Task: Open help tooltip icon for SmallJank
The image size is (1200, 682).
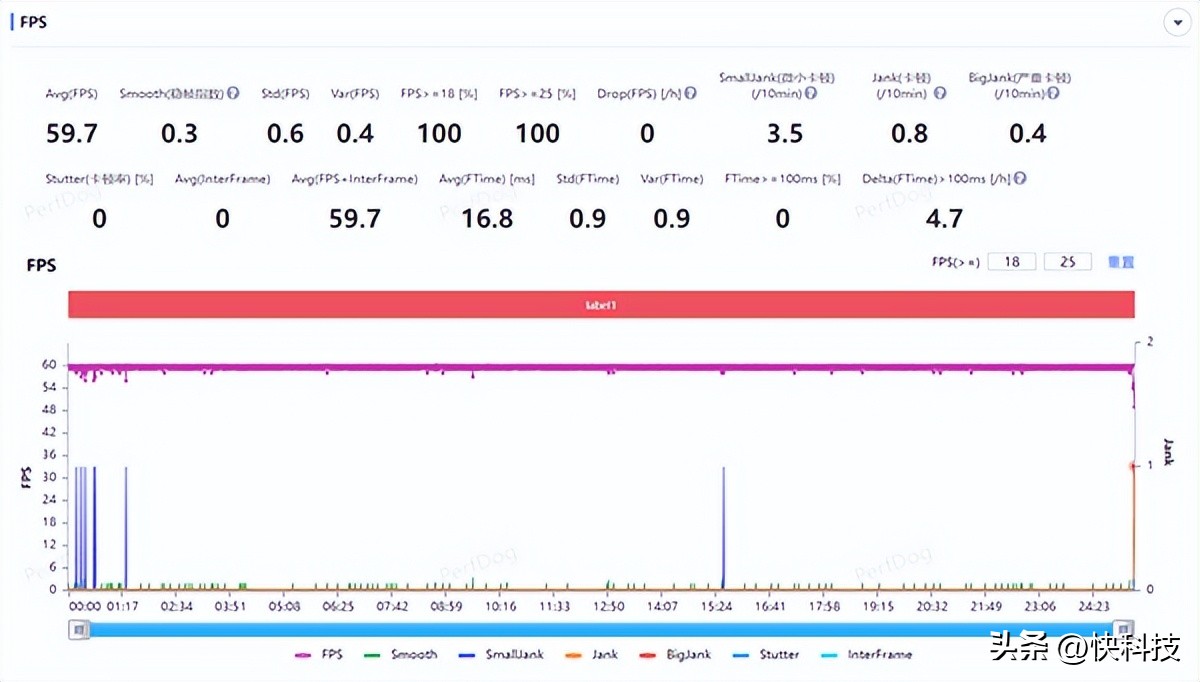Action: (811, 94)
